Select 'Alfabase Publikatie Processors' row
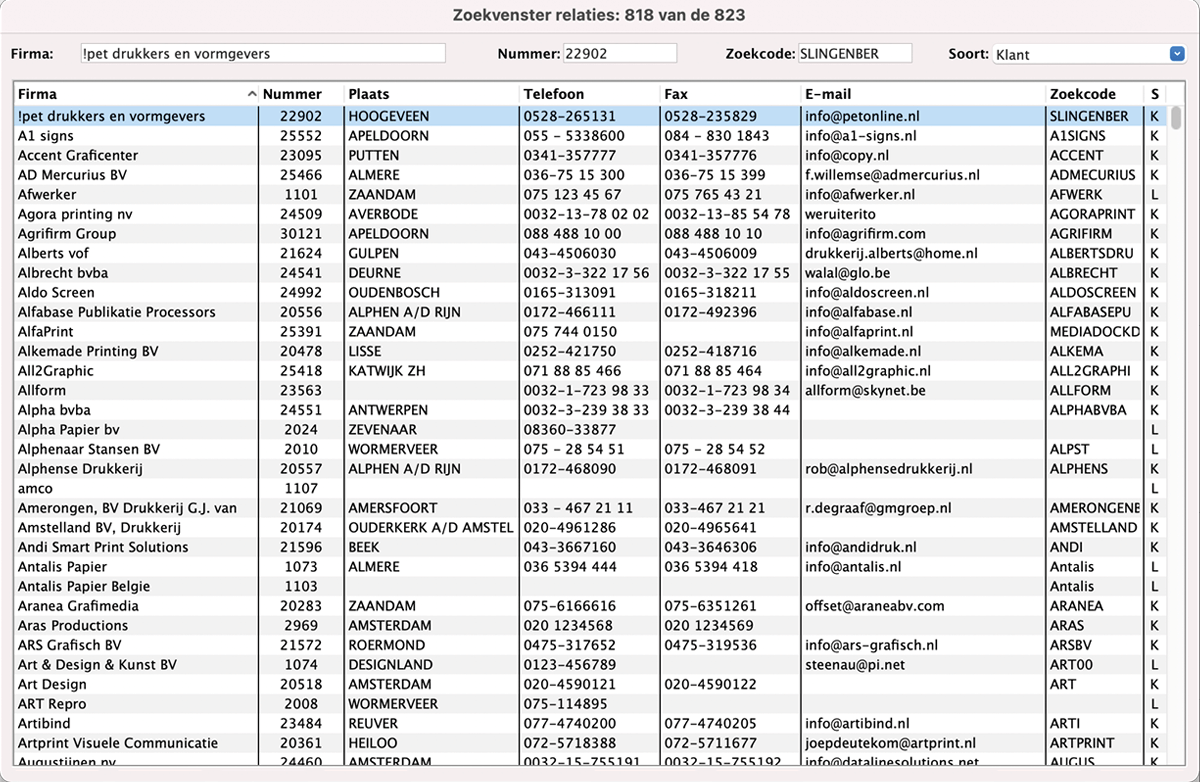This screenshot has height=782, width=1200. coord(592,312)
